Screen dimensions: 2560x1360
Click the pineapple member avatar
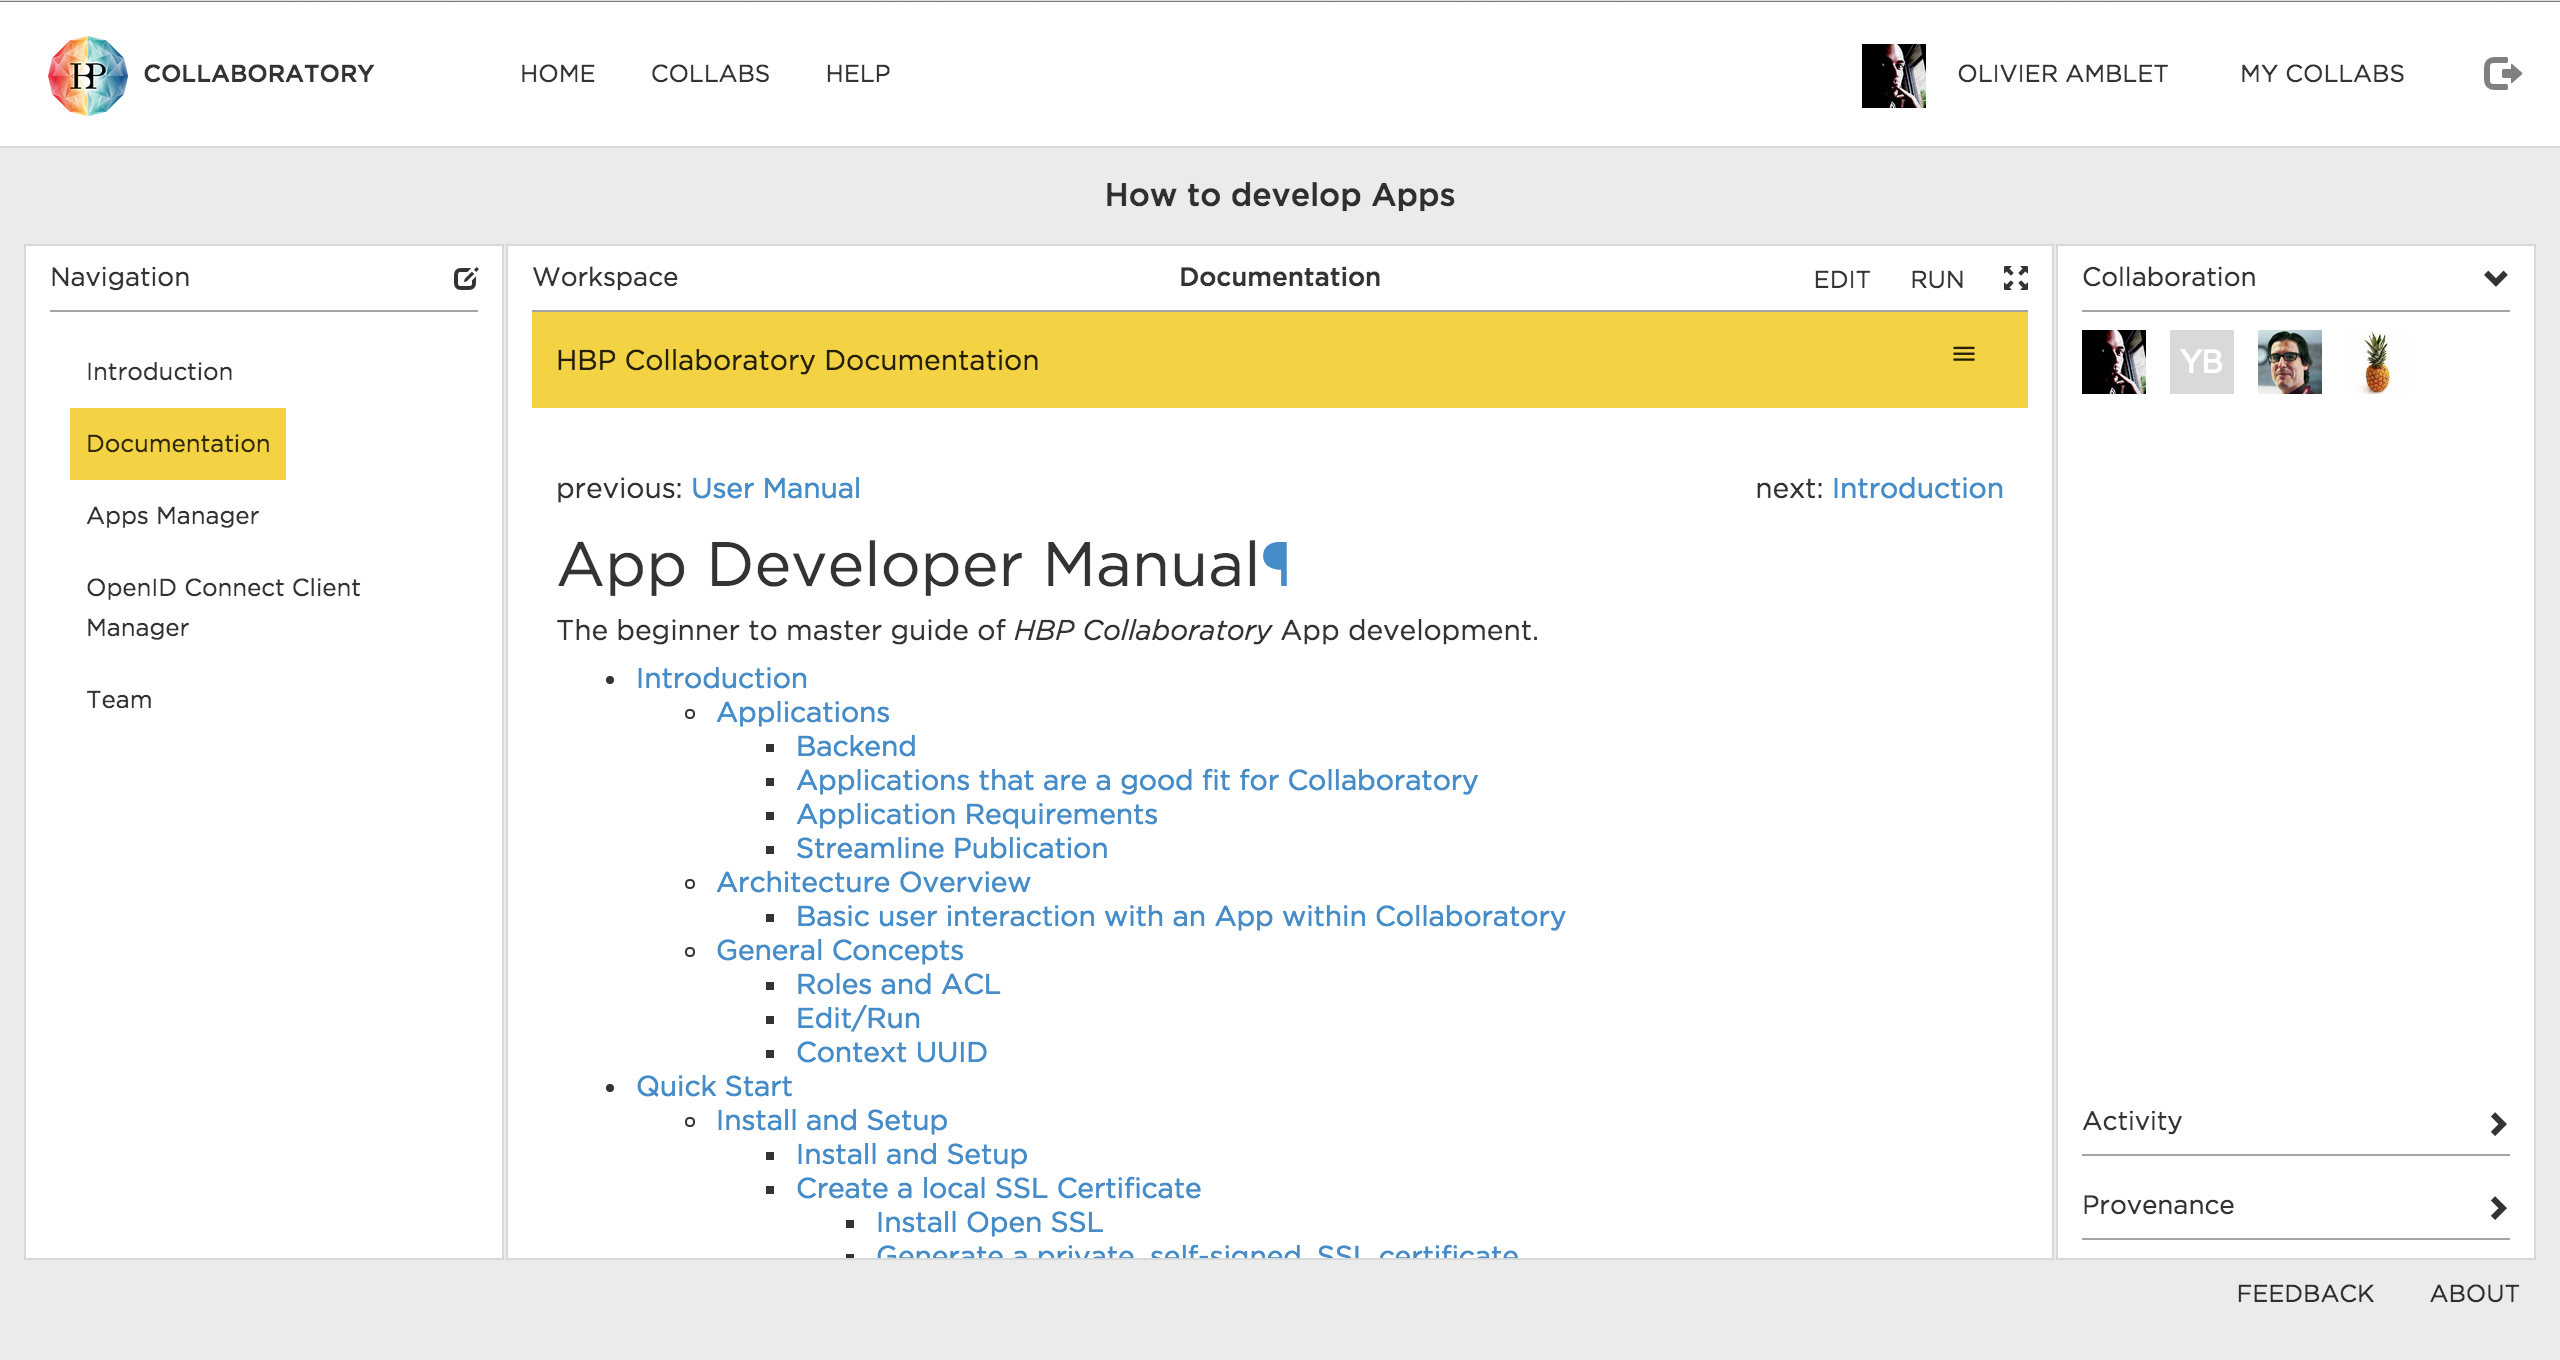coord(2377,362)
